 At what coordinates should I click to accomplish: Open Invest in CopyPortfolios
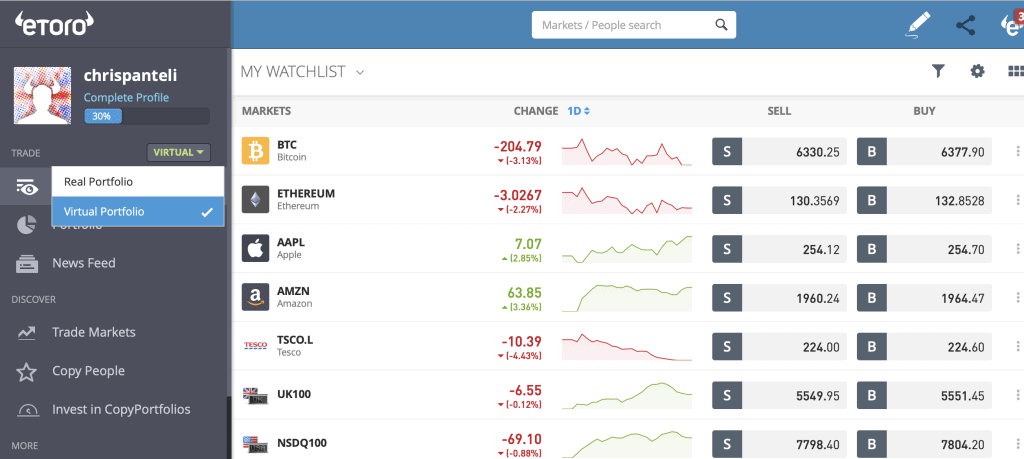pyautogui.click(x=121, y=409)
